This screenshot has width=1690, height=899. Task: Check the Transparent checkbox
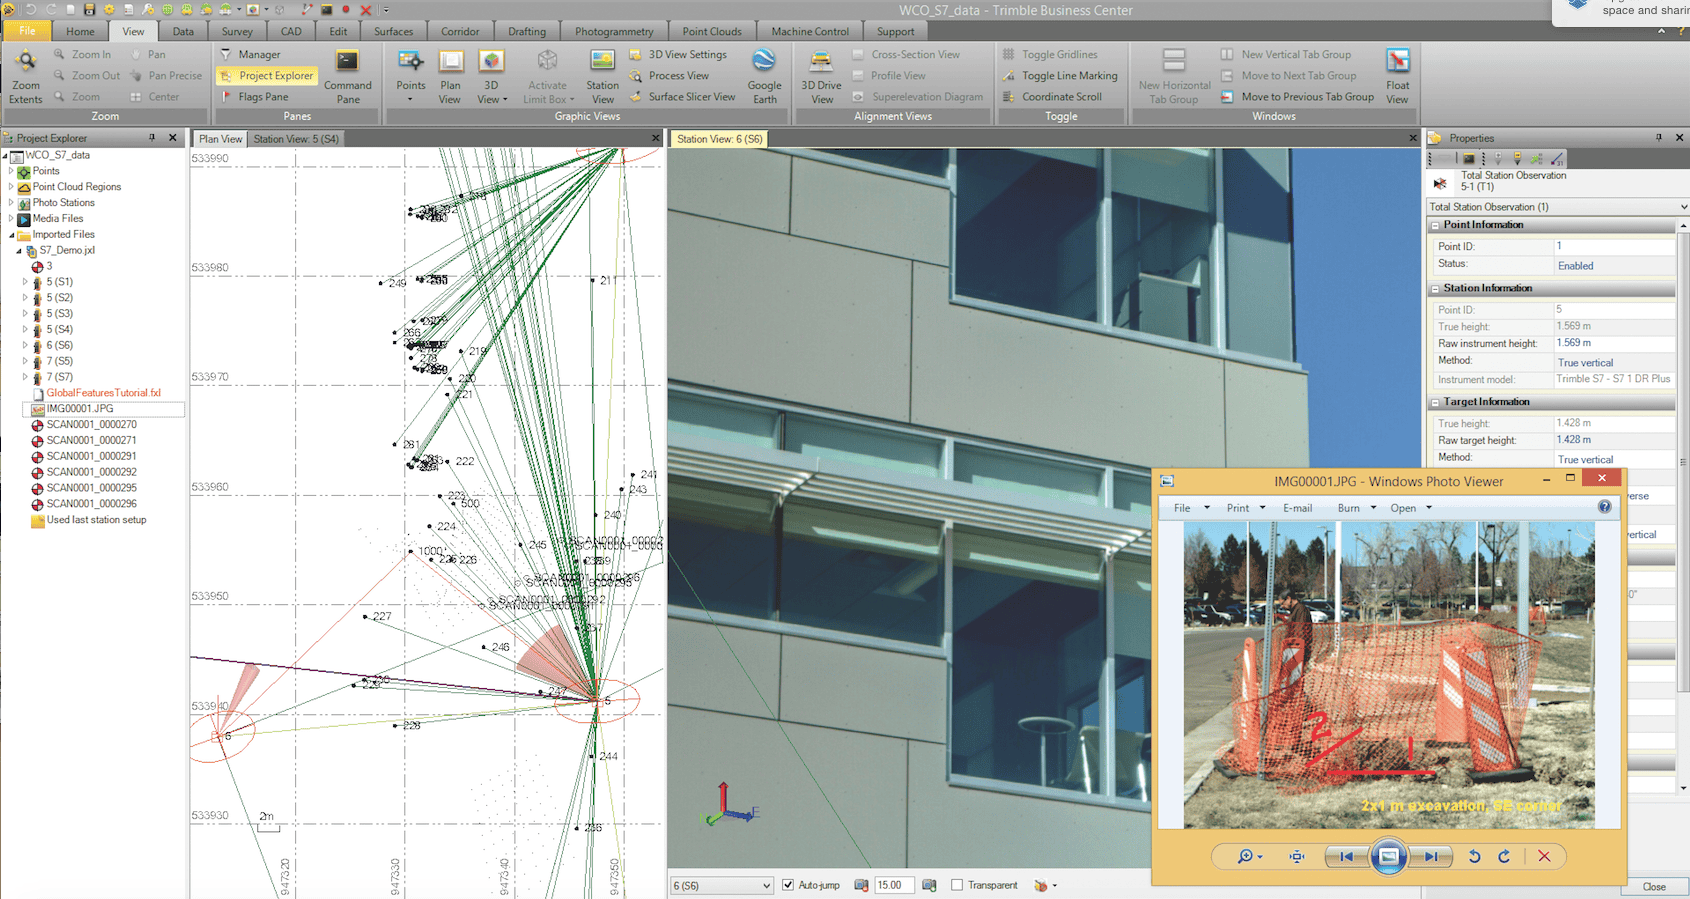click(957, 885)
